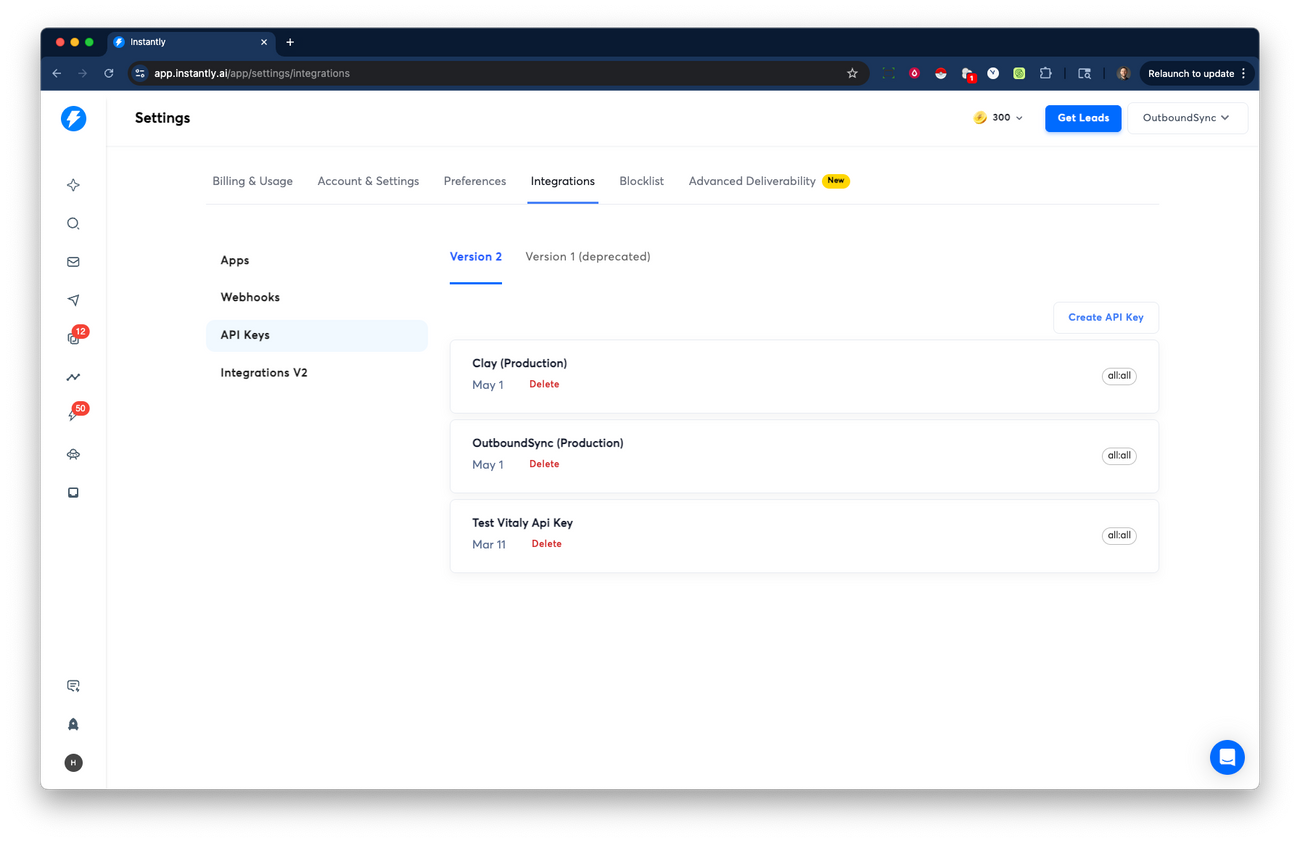Select the Unibox envelope icon
Viewport: 1300px width, 843px height.
point(73,261)
